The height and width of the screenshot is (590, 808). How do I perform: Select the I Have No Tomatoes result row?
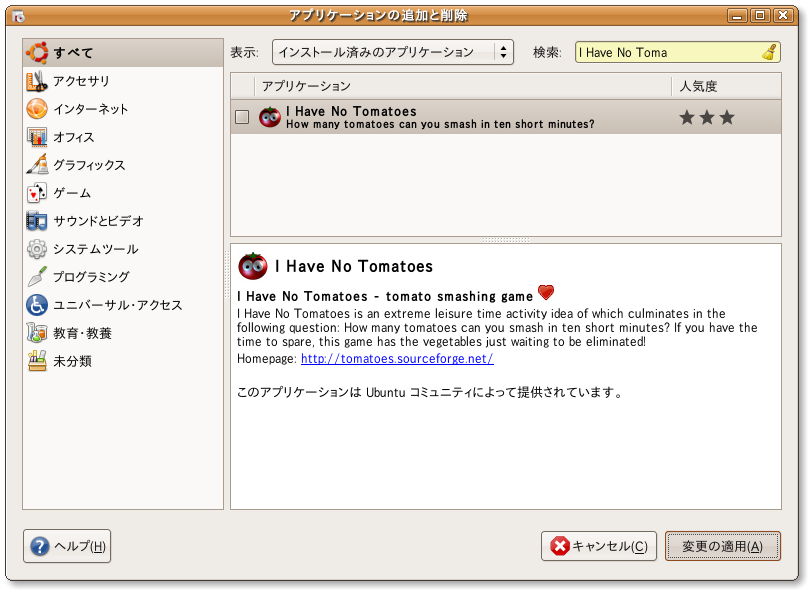point(506,117)
